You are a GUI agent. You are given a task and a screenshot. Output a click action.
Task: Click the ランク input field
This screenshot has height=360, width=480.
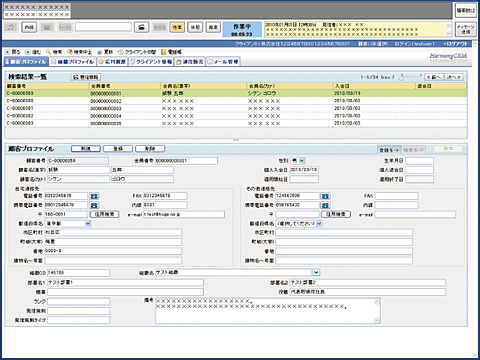[78, 301]
